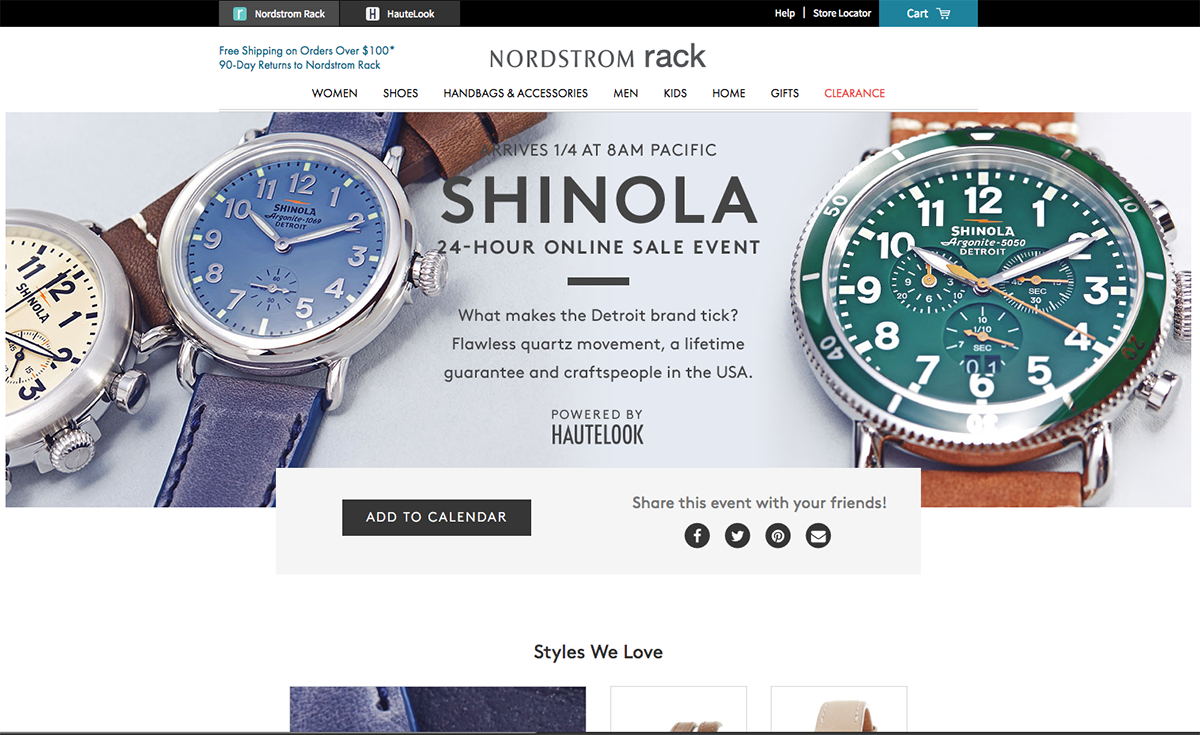This screenshot has height=735, width=1200.
Task: Open the Shoes menu
Action: click(x=400, y=93)
